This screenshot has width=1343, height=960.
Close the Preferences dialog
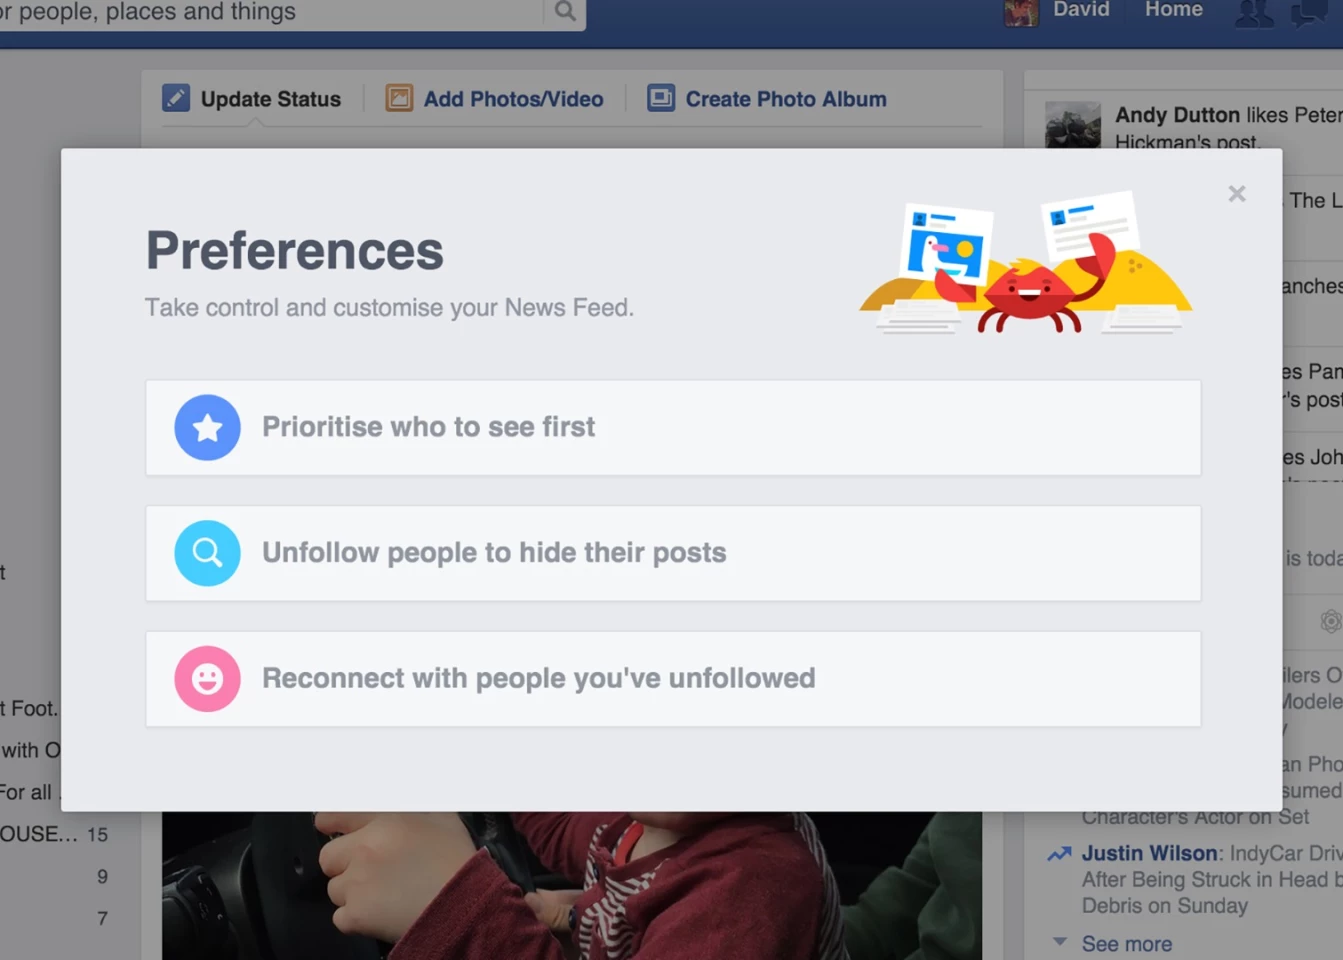(x=1237, y=194)
